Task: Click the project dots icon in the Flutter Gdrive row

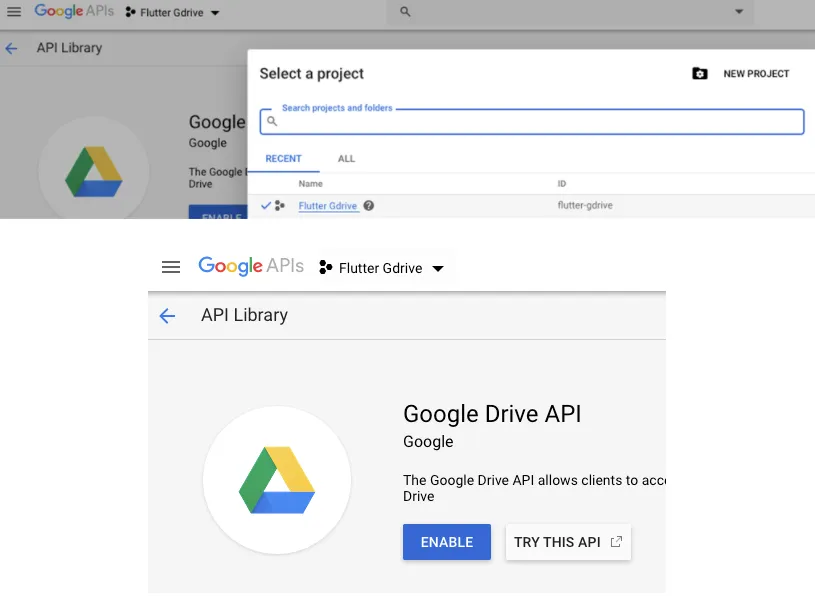Action: (x=280, y=205)
